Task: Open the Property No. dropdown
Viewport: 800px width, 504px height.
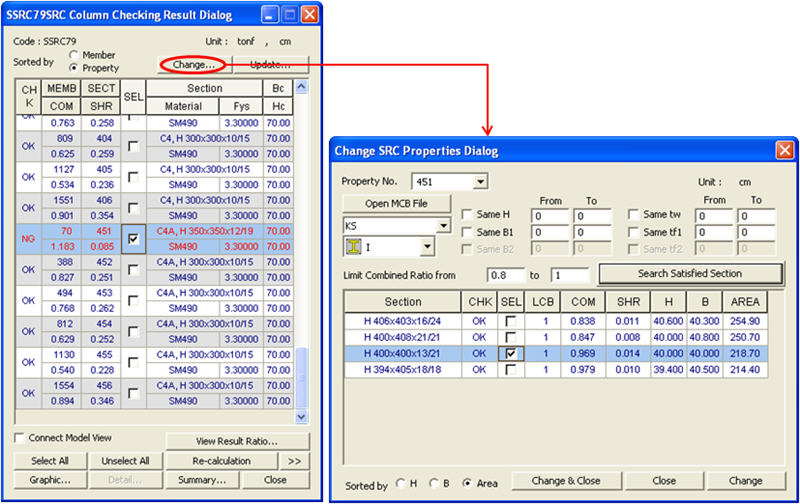Action: [481, 182]
